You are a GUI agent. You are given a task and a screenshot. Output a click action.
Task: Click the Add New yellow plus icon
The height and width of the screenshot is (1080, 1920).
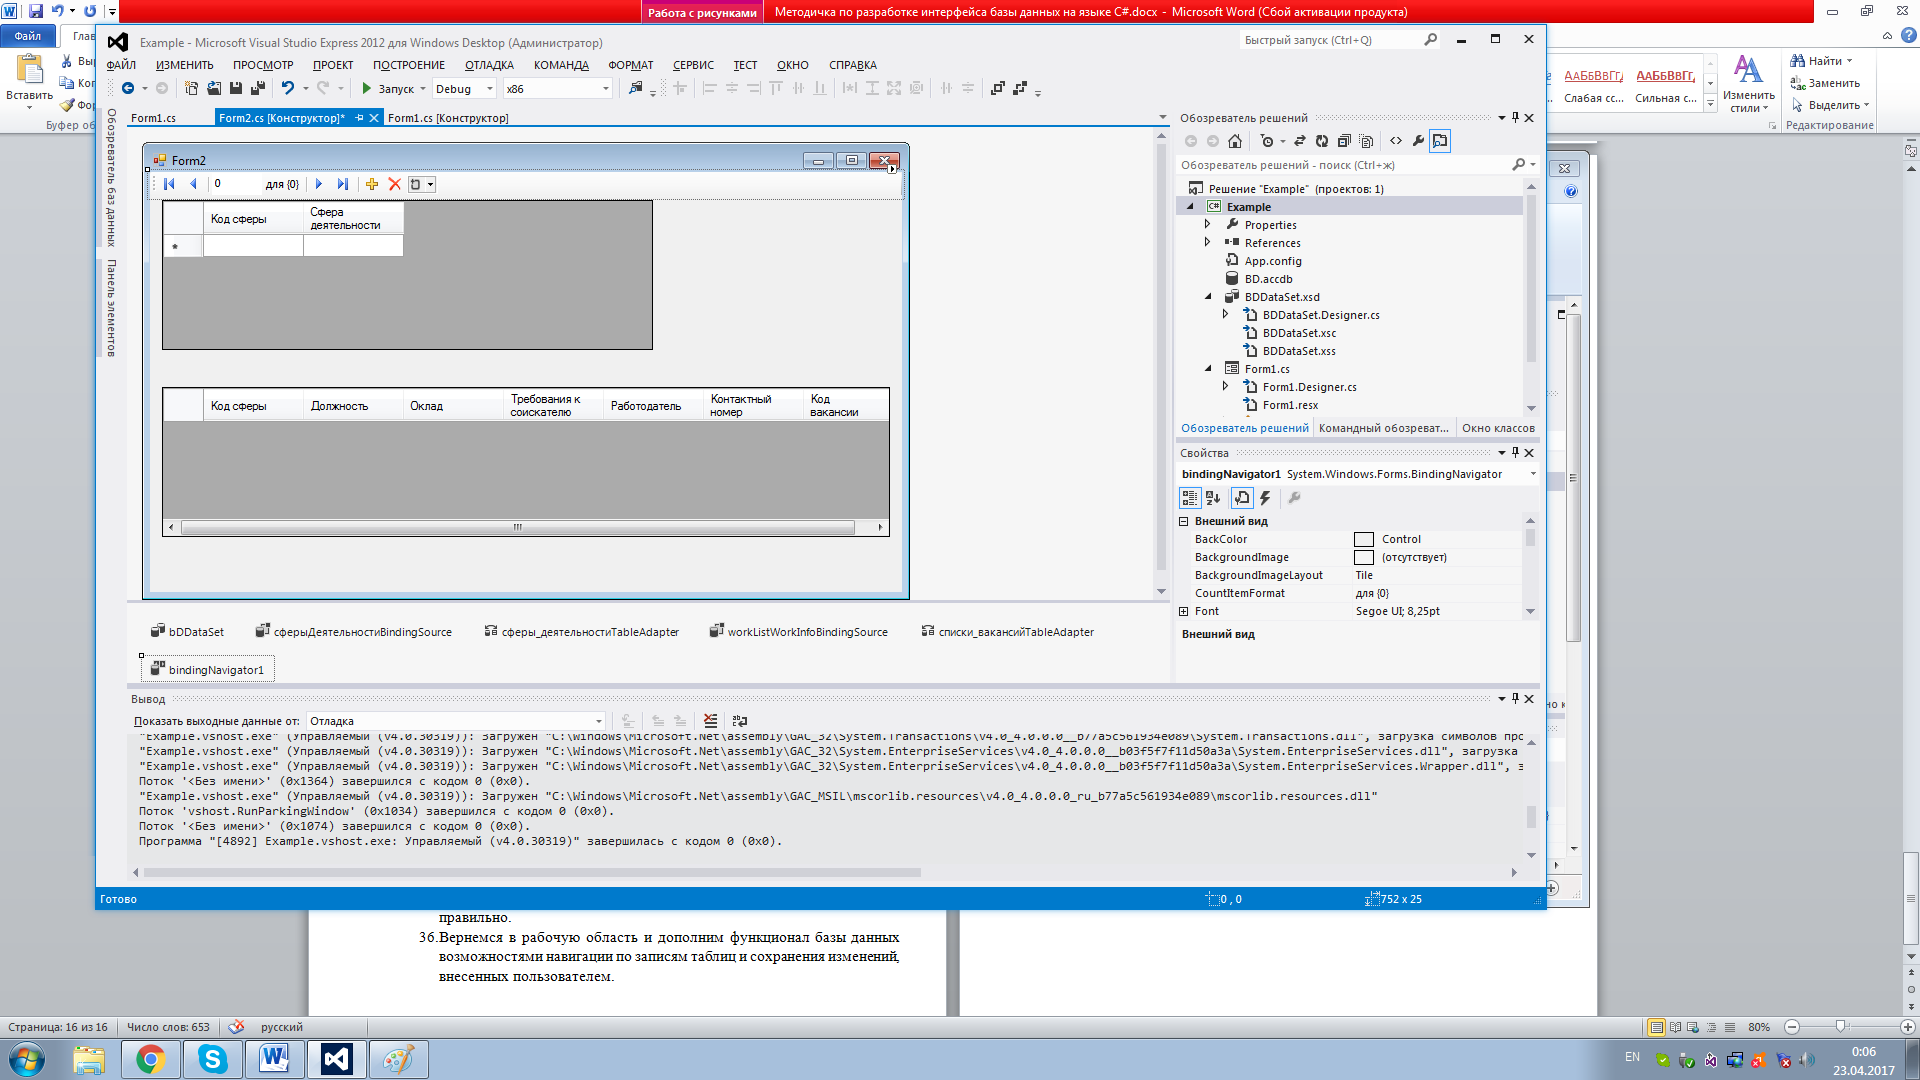pyautogui.click(x=372, y=184)
